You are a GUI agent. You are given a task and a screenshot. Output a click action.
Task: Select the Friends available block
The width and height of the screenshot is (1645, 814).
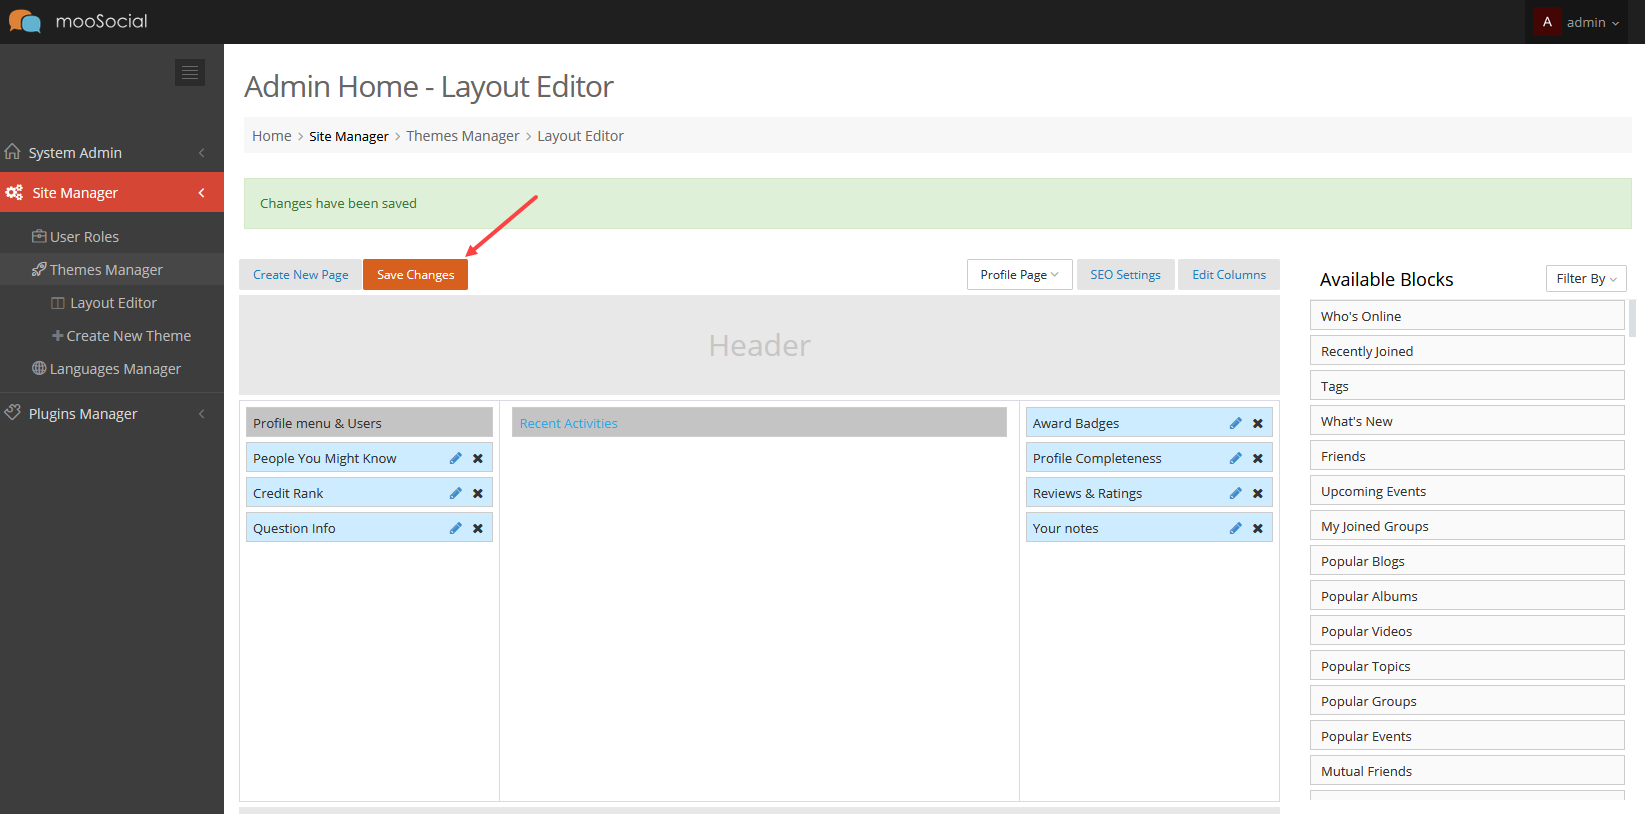1467,456
